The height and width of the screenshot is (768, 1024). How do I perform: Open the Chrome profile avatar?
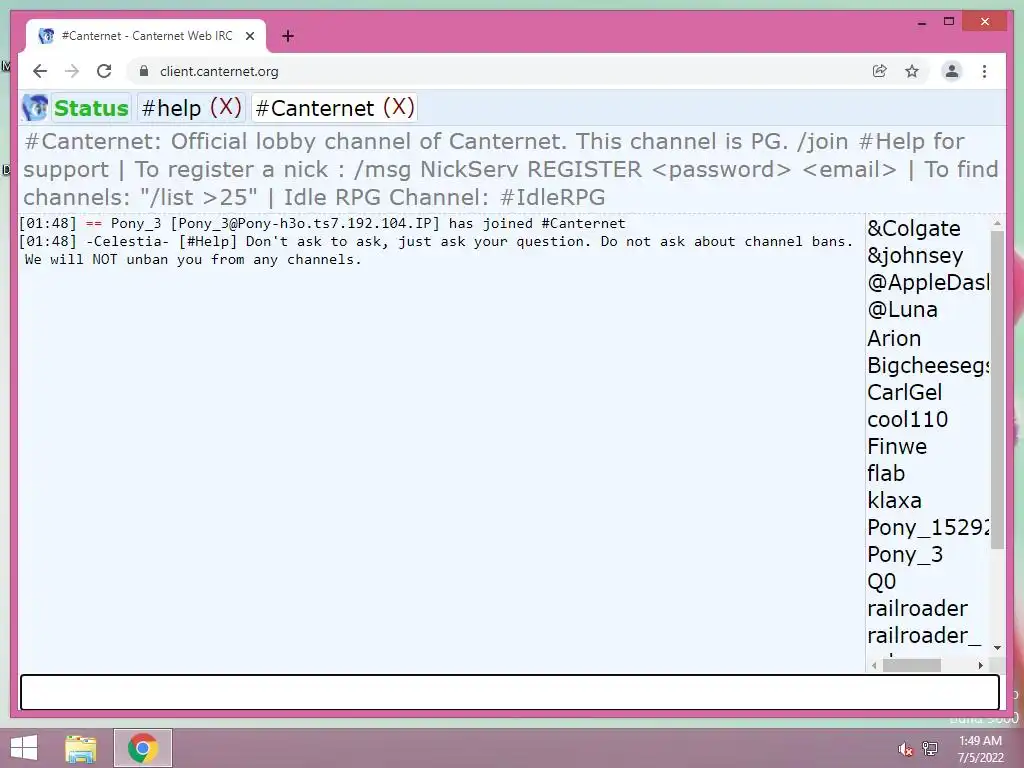pos(952,71)
